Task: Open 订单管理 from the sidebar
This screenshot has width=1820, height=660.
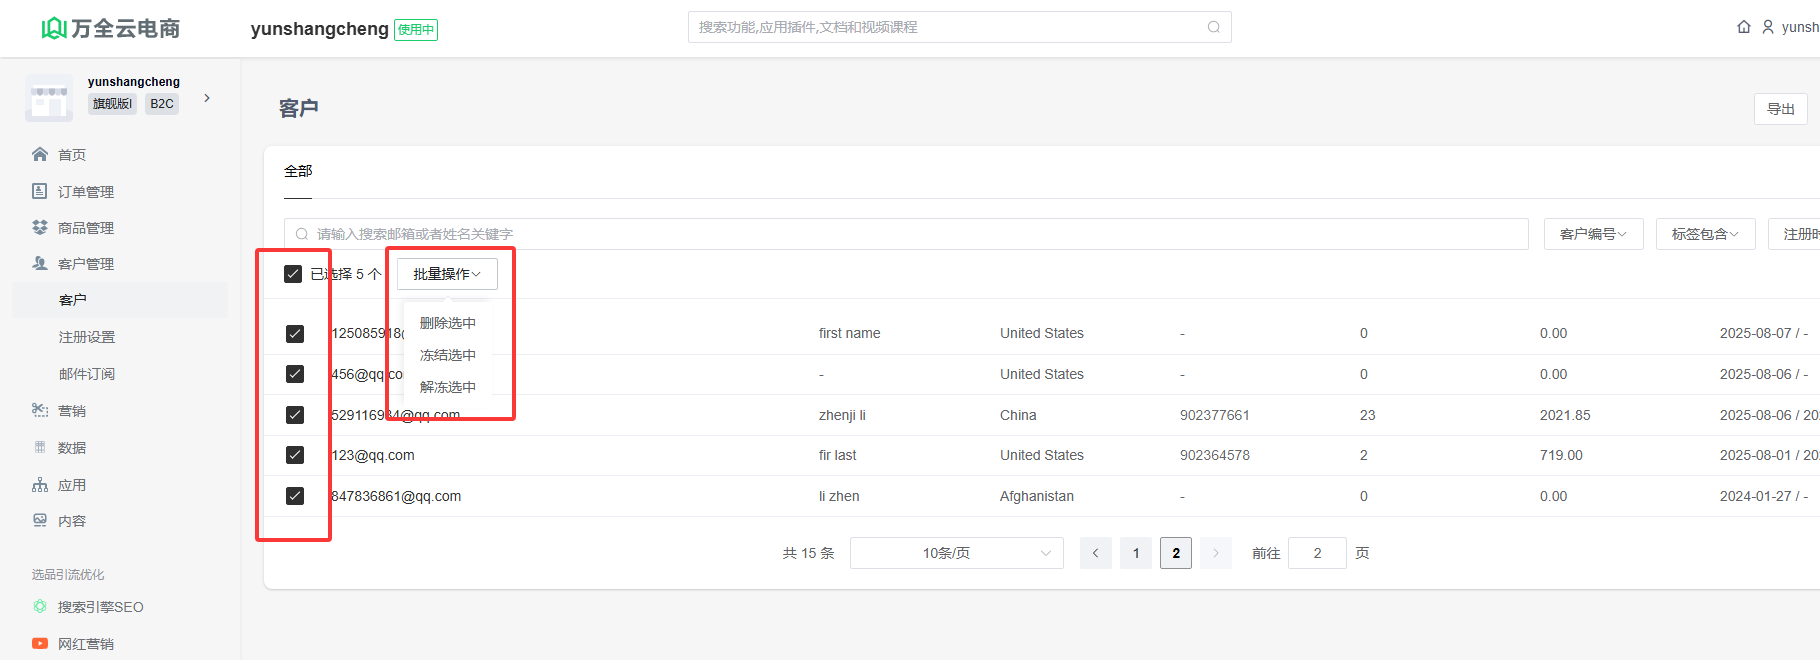Action: pos(85,192)
